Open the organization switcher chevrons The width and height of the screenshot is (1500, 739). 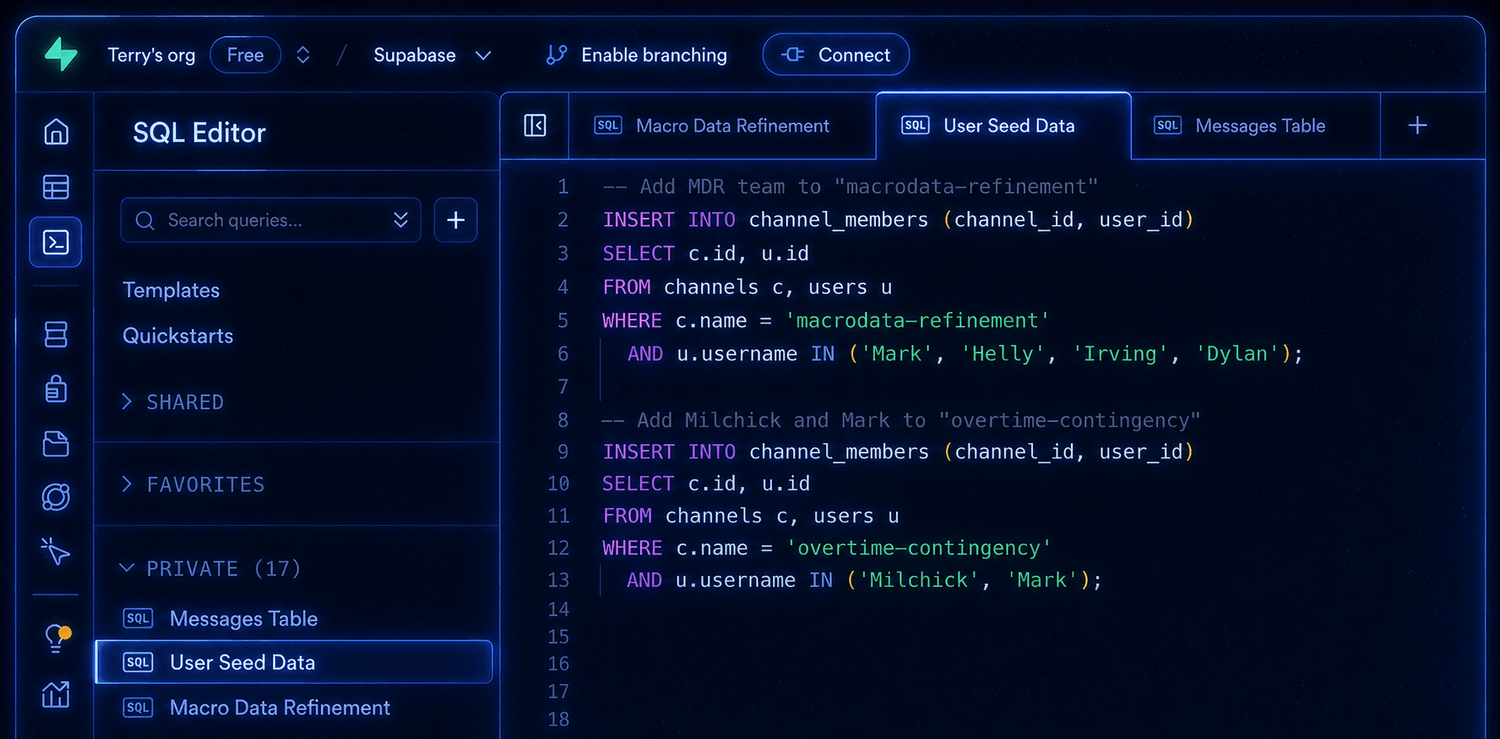(303, 55)
